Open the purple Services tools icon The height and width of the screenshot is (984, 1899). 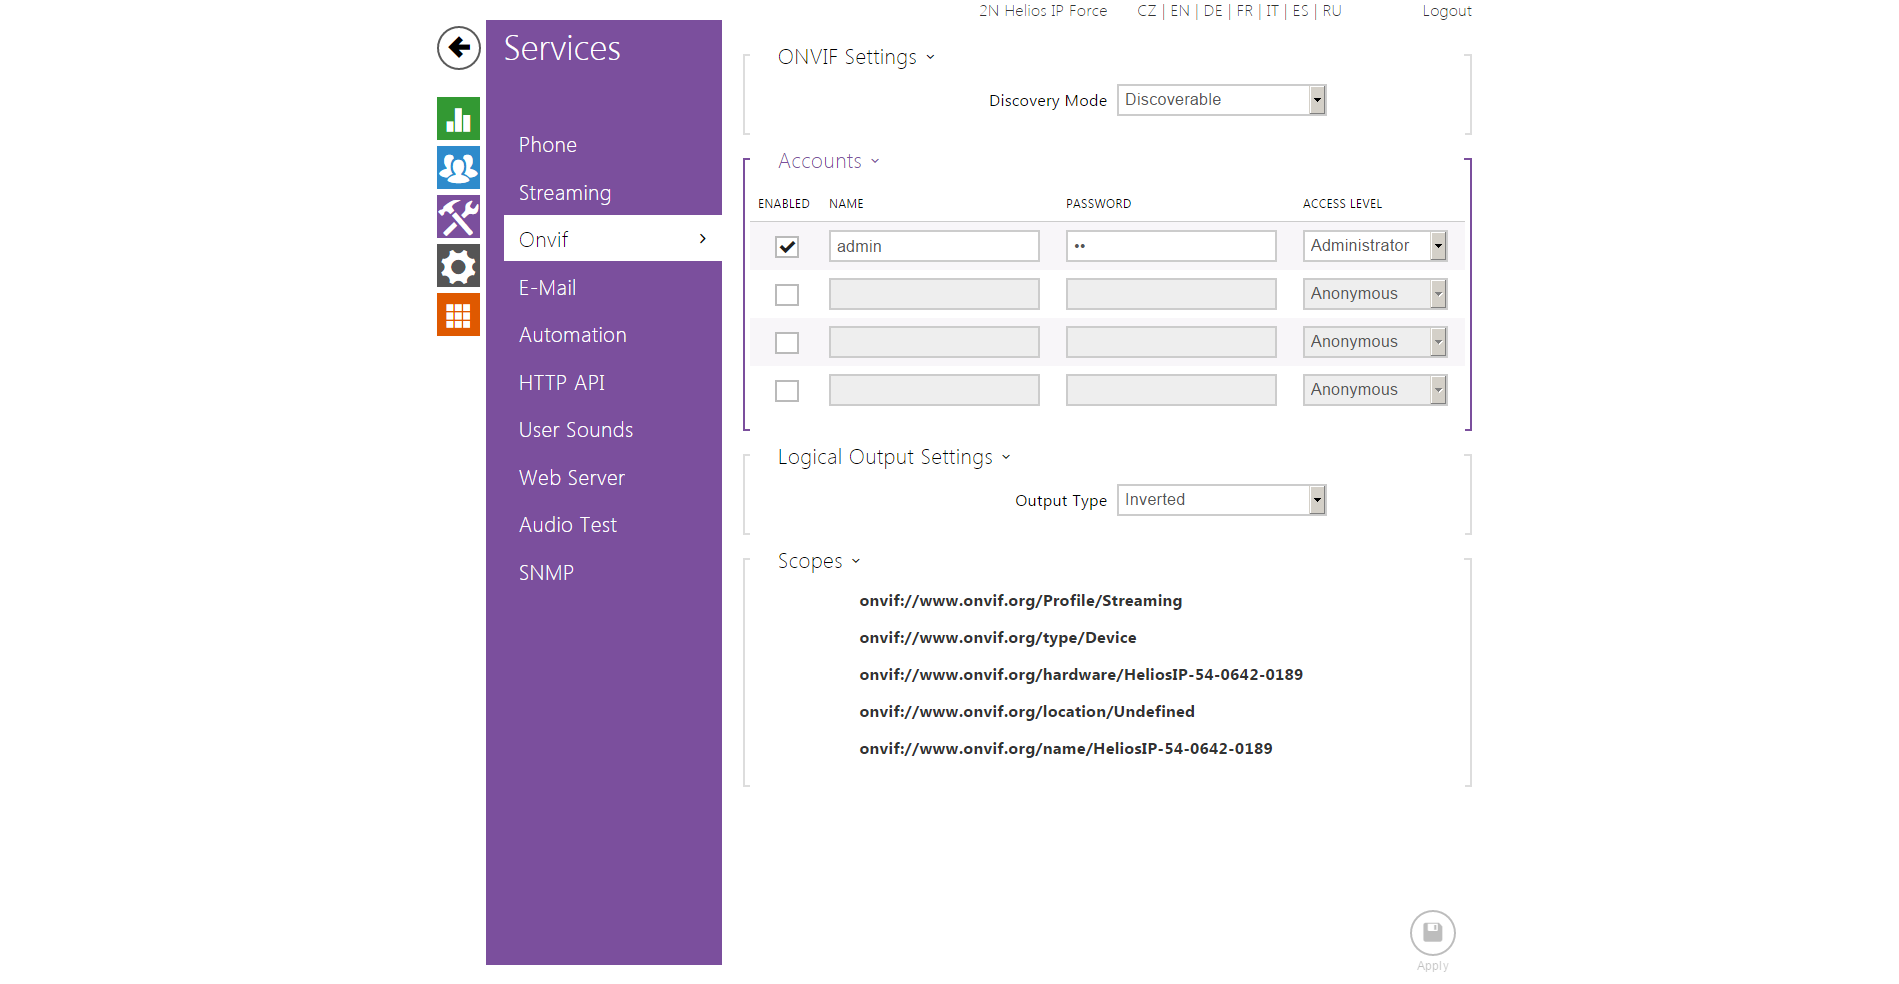(x=458, y=217)
